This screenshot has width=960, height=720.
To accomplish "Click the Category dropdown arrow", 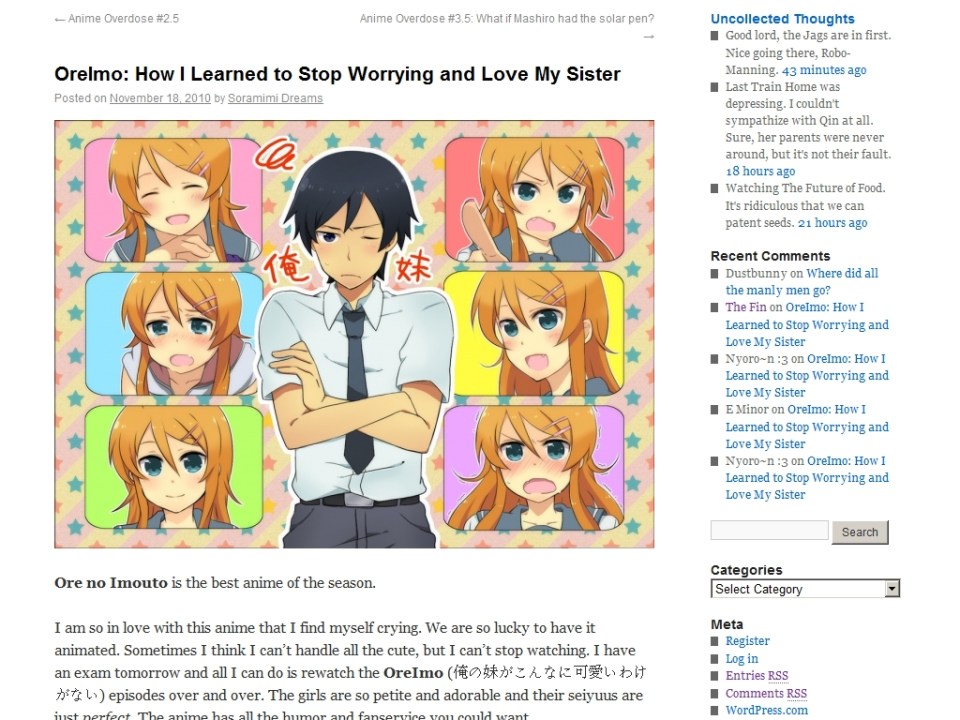I will 892,589.
